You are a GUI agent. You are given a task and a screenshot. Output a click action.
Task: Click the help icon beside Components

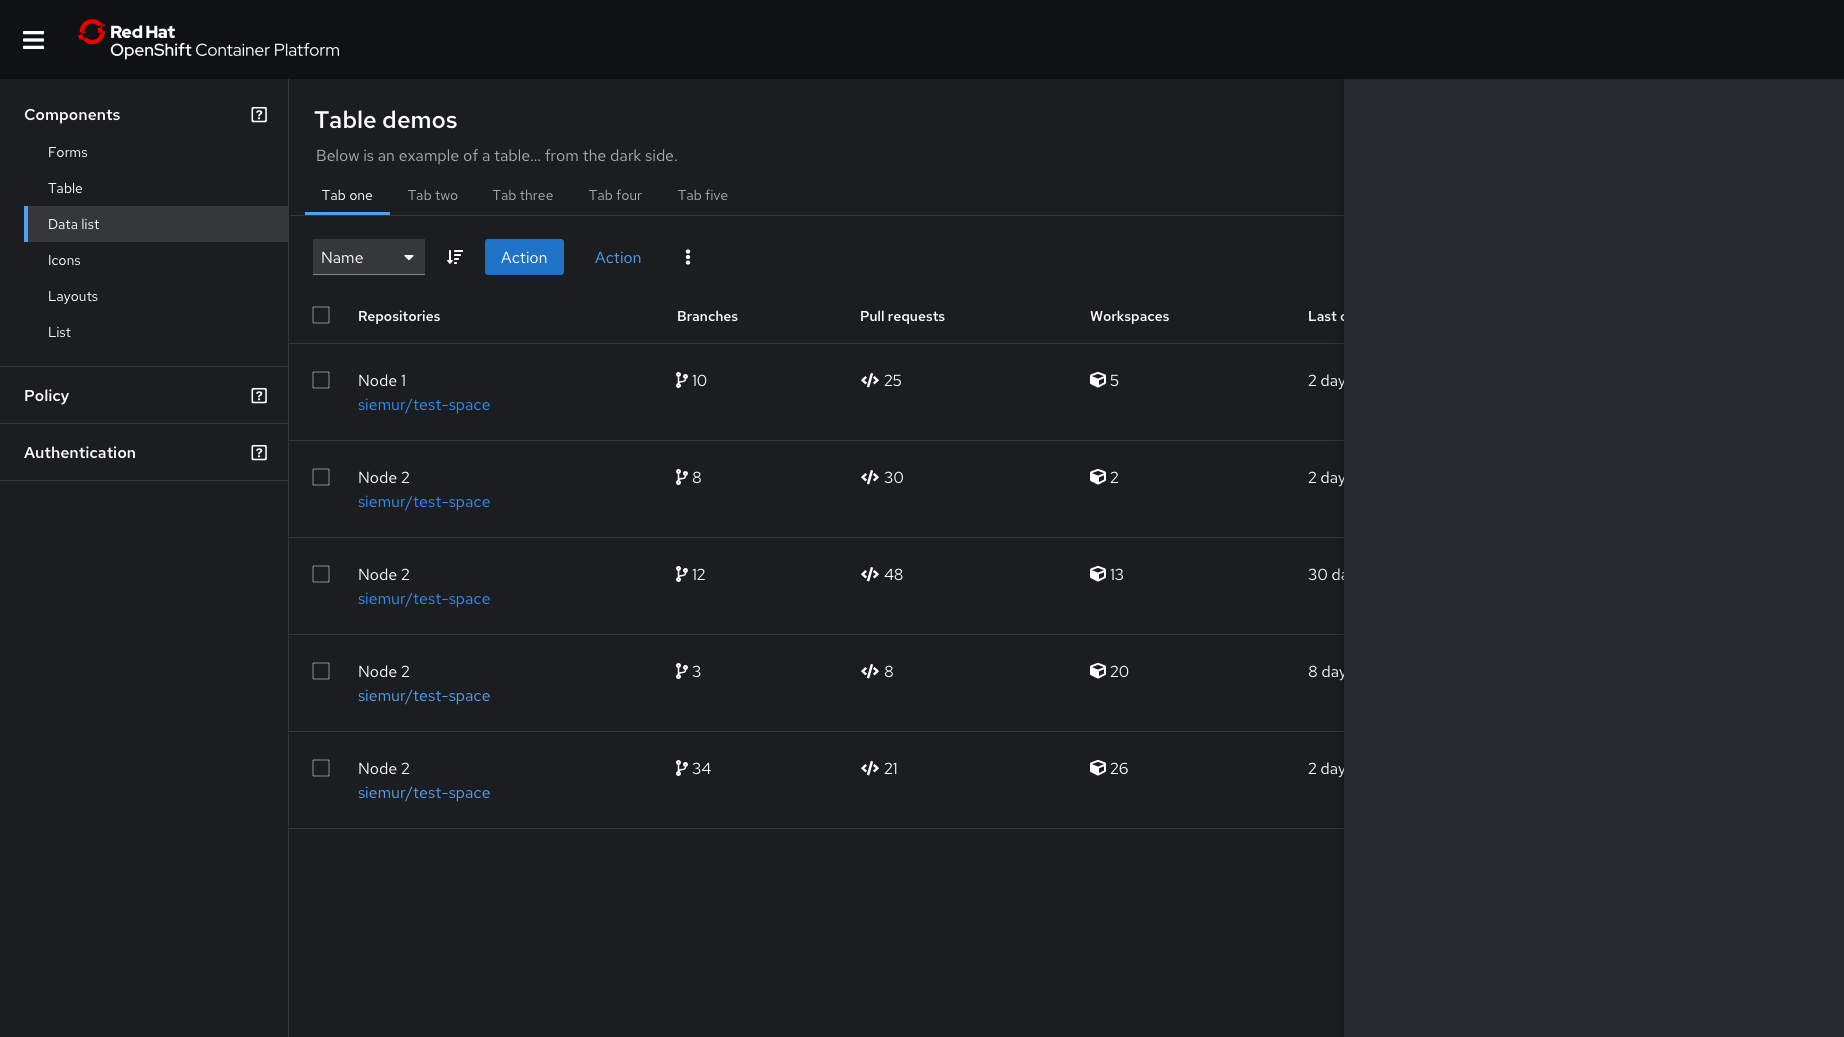[259, 114]
